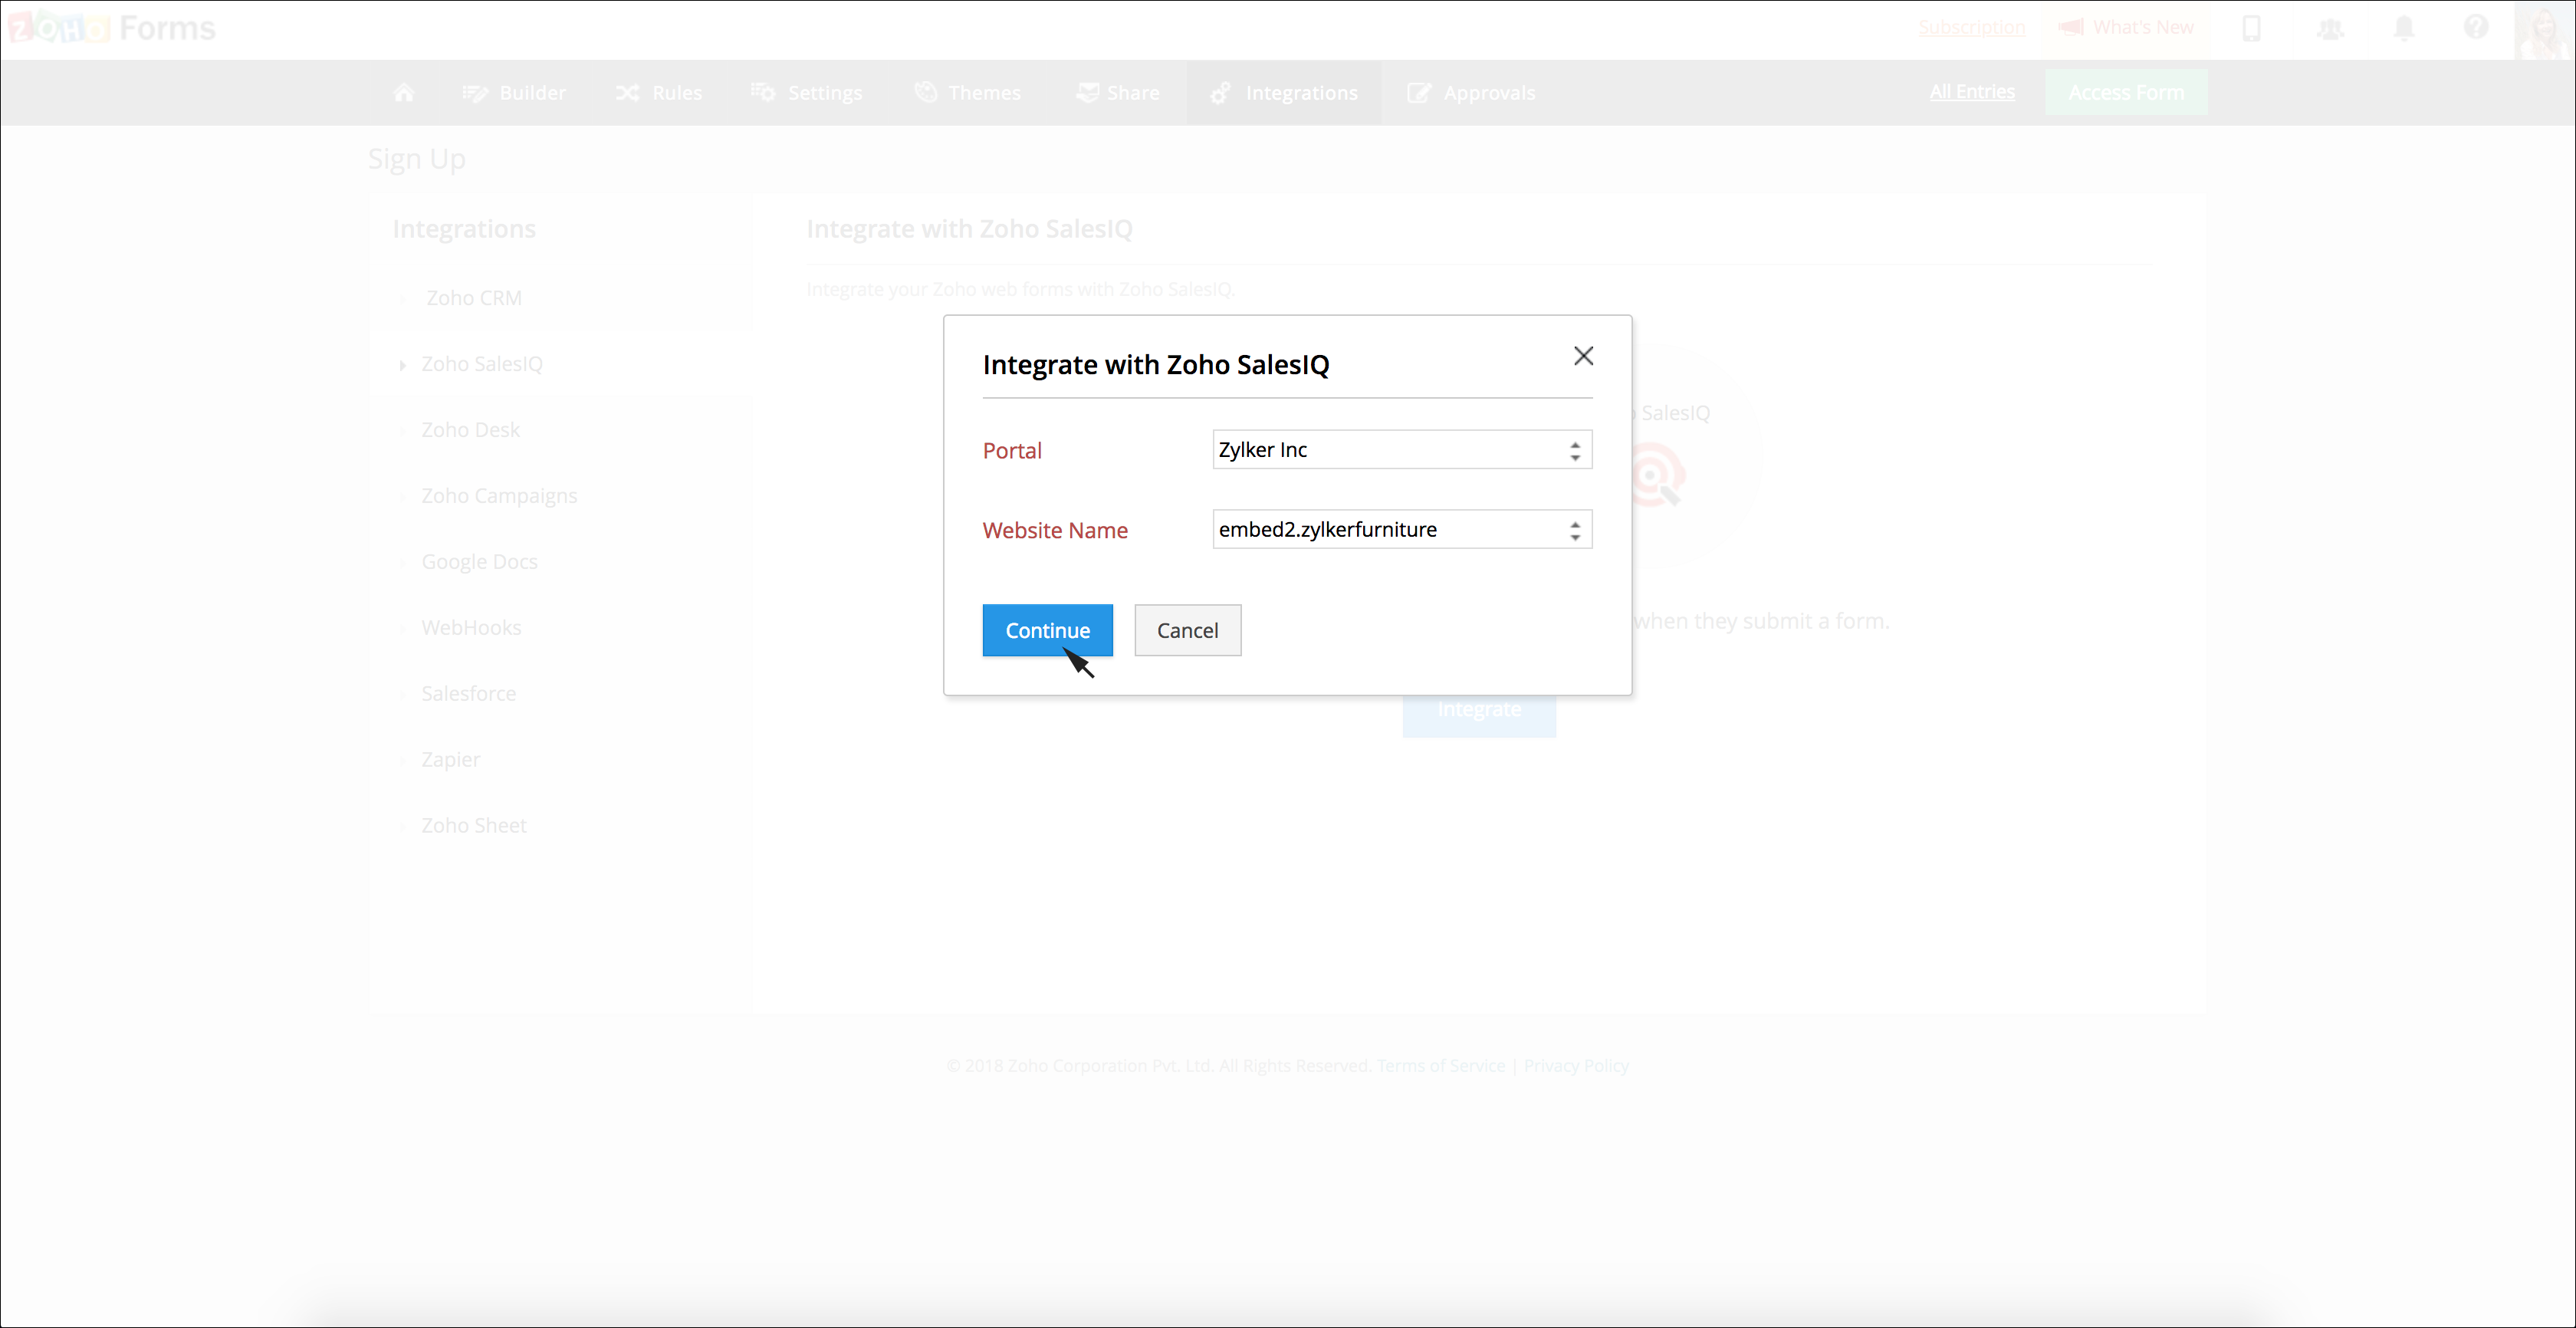The image size is (2576, 1328).
Task: Select Zoho Desk in Integrations list
Action: (x=470, y=430)
